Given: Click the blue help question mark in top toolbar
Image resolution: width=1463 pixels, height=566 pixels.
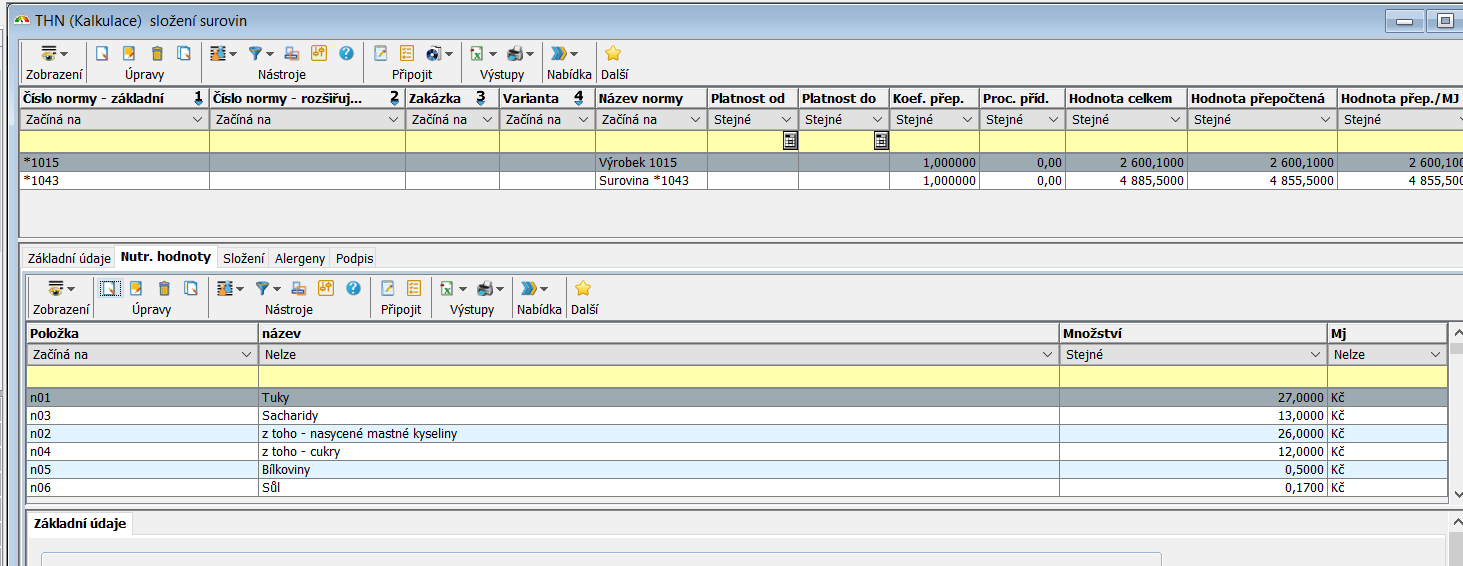Looking at the screenshot, I should tap(346, 54).
